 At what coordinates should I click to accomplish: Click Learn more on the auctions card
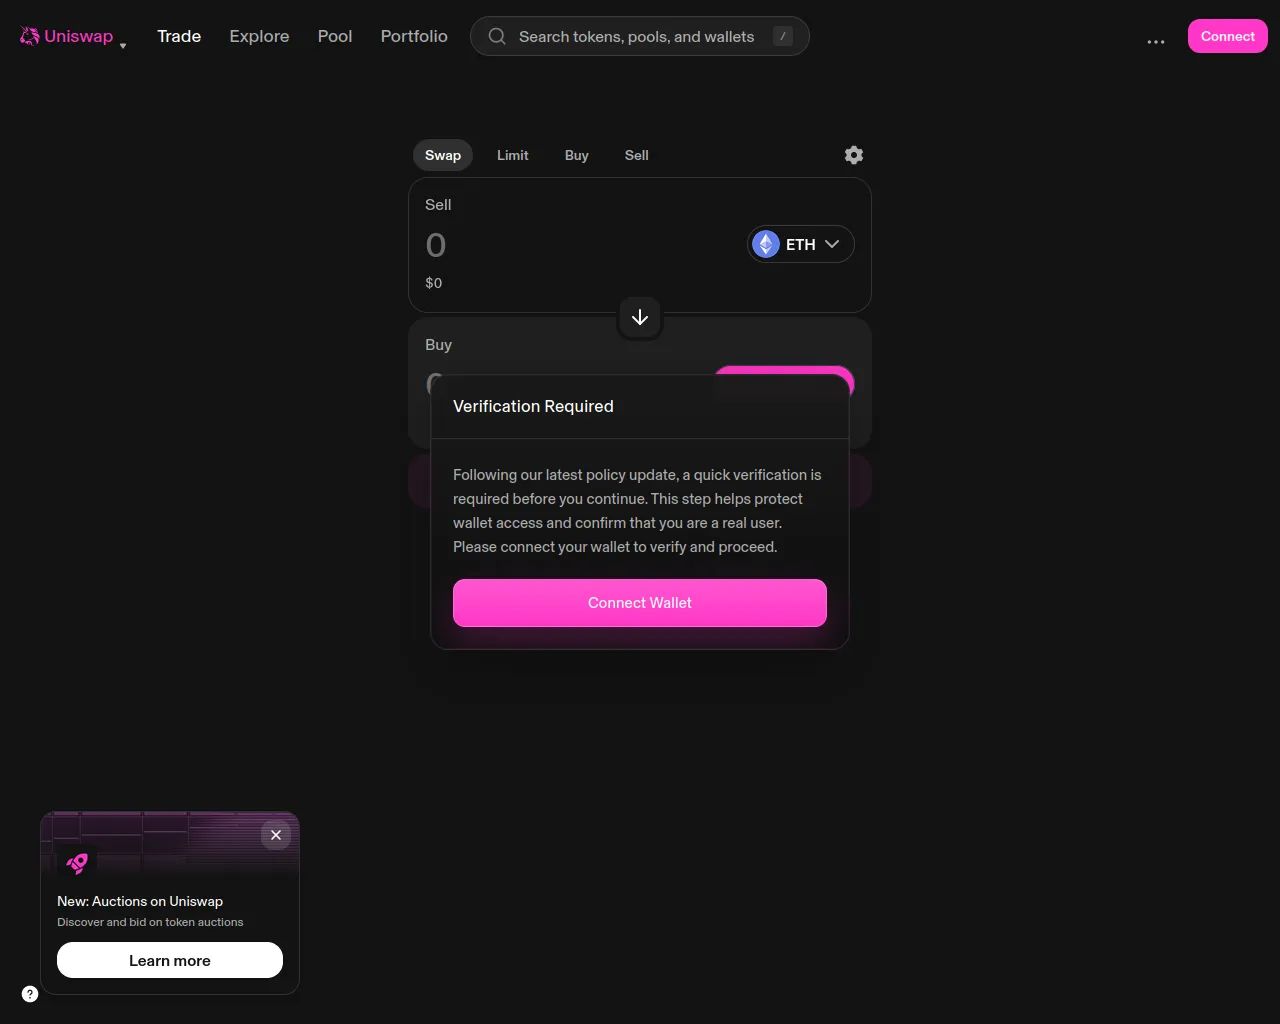[x=170, y=960]
